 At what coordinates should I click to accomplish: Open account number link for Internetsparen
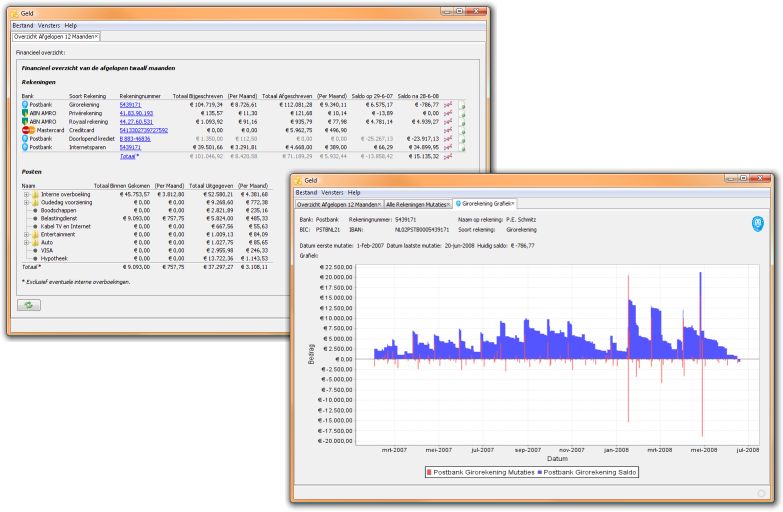130,147
